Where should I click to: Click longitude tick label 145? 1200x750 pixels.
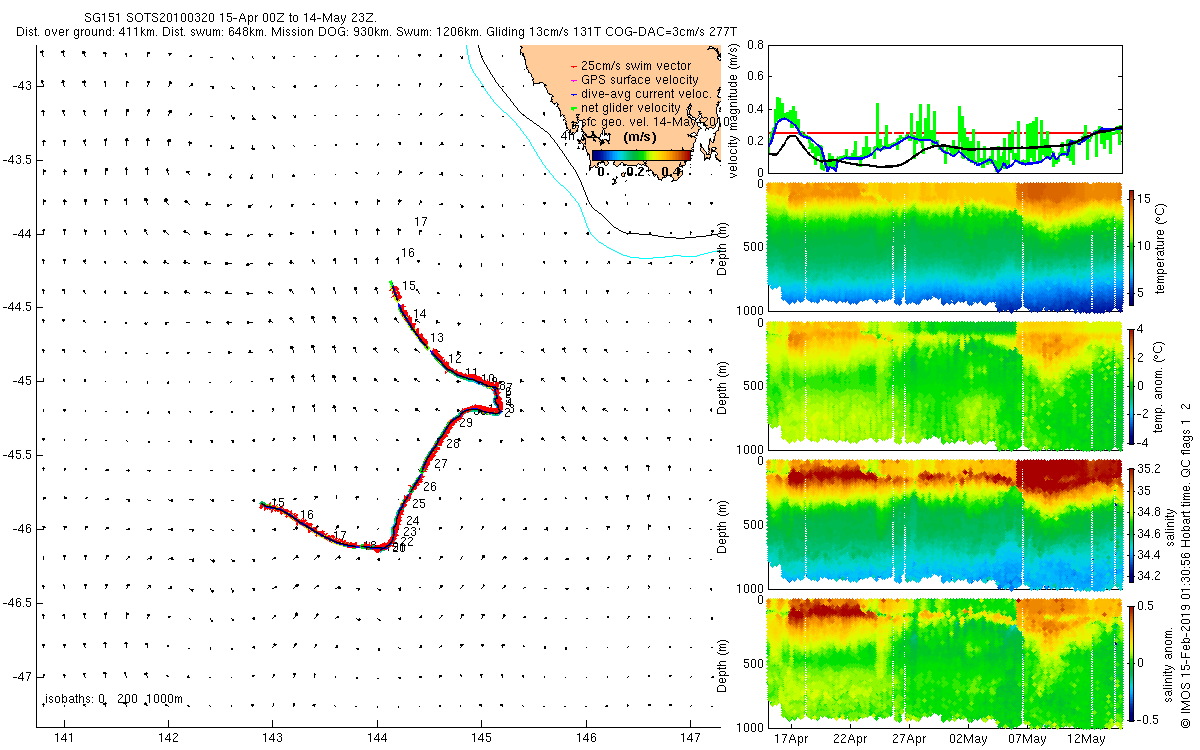481,738
